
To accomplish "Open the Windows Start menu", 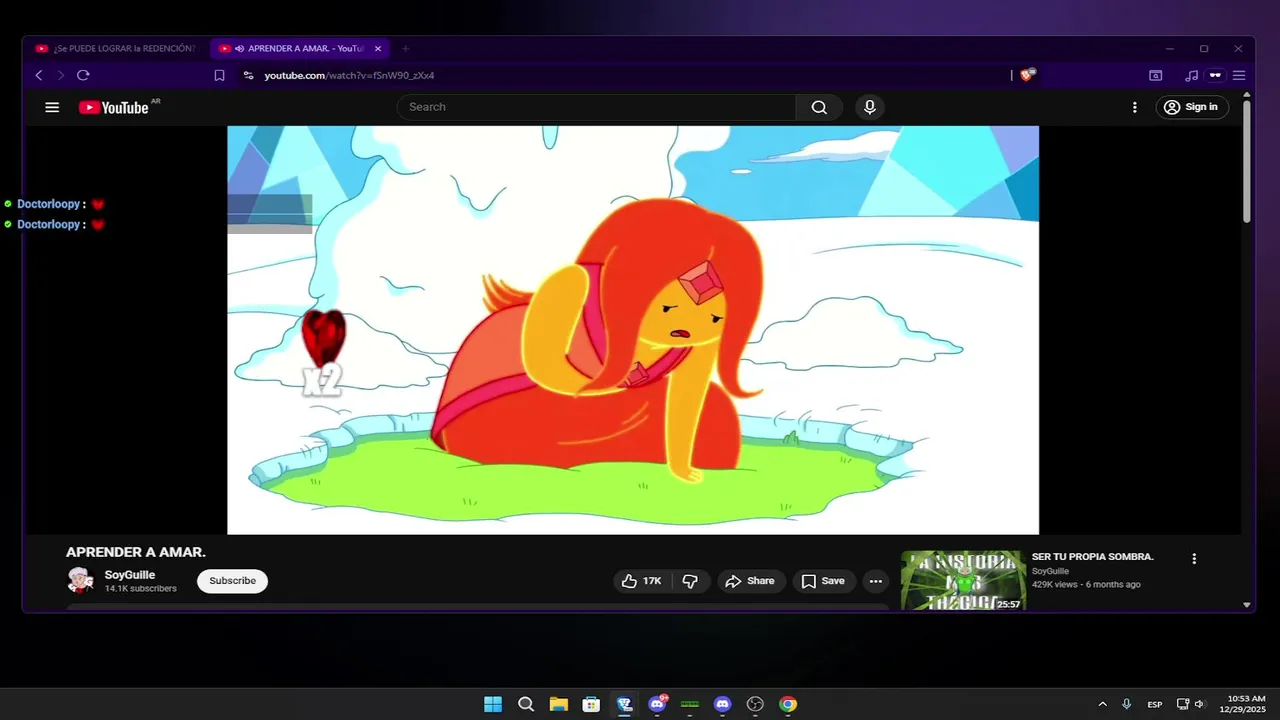I will coord(493,704).
